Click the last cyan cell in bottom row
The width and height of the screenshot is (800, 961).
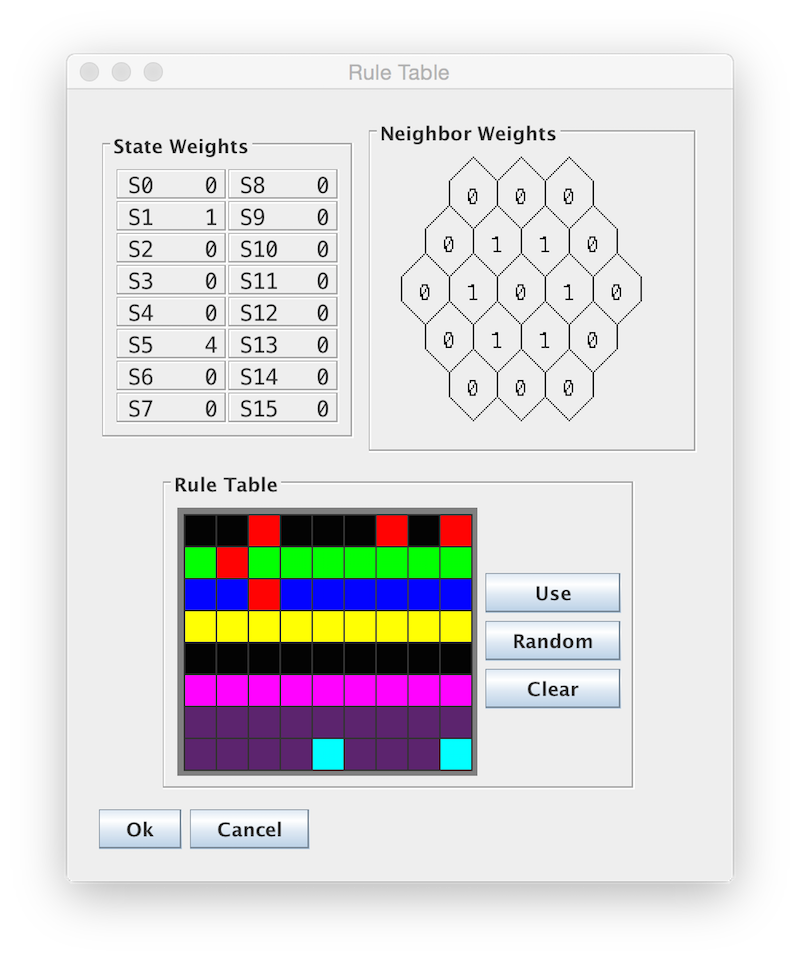[x=455, y=754]
